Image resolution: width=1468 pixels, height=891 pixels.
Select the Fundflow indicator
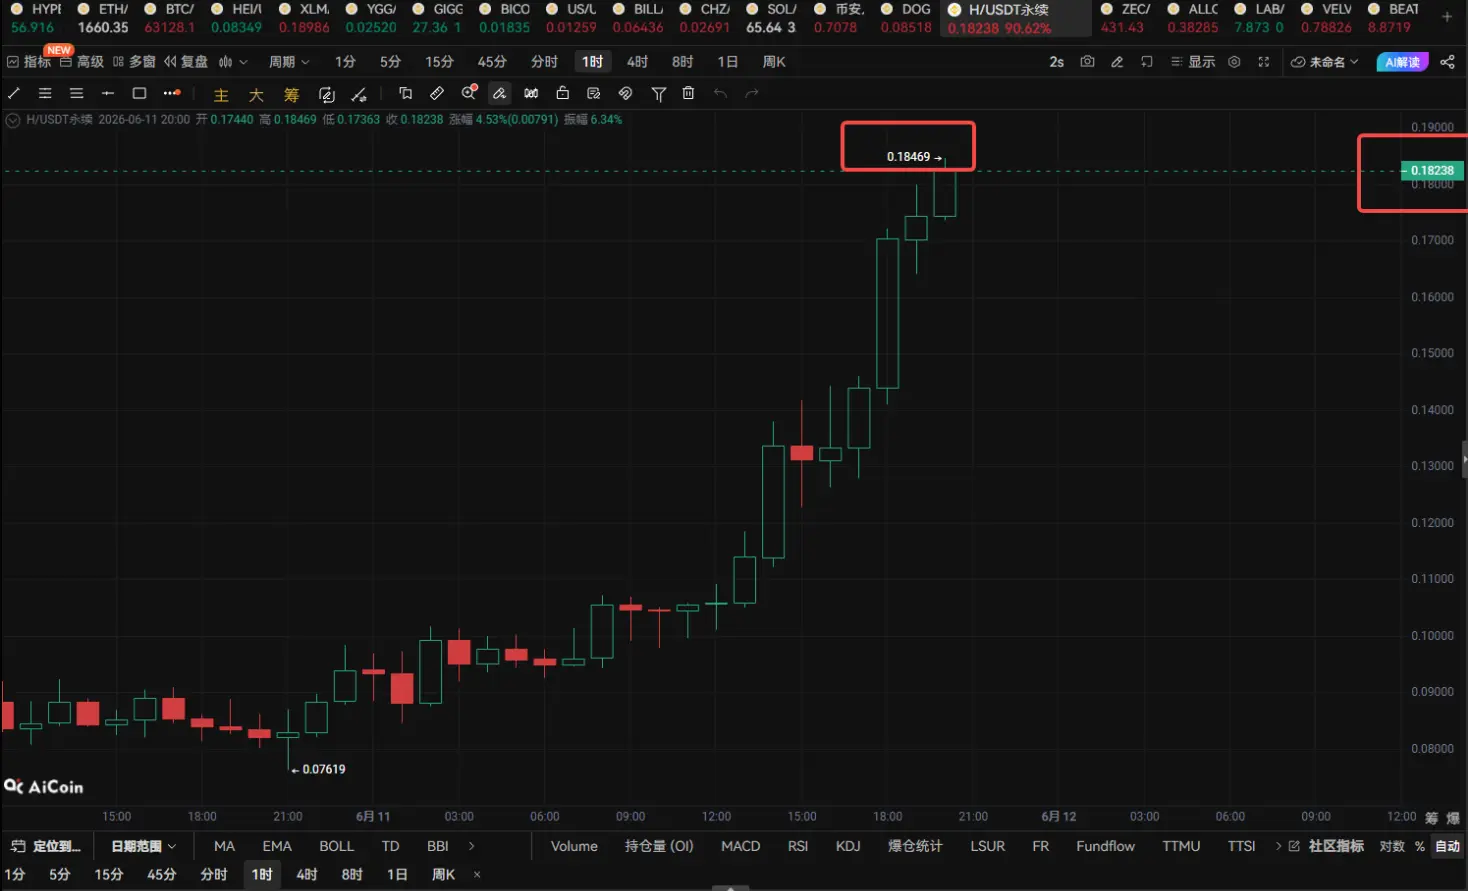(x=1105, y=846)
